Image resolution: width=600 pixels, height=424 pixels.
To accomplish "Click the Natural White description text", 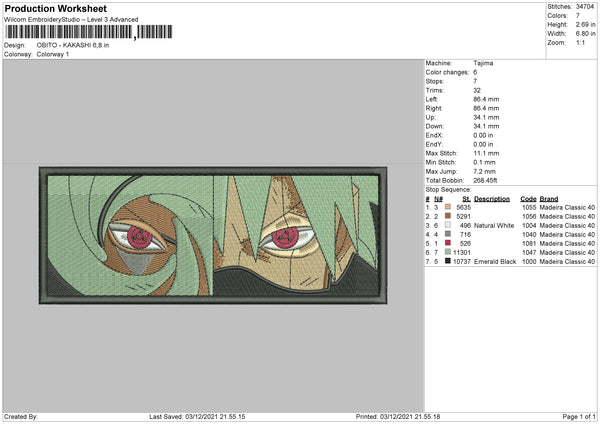I will click(494, 226).
